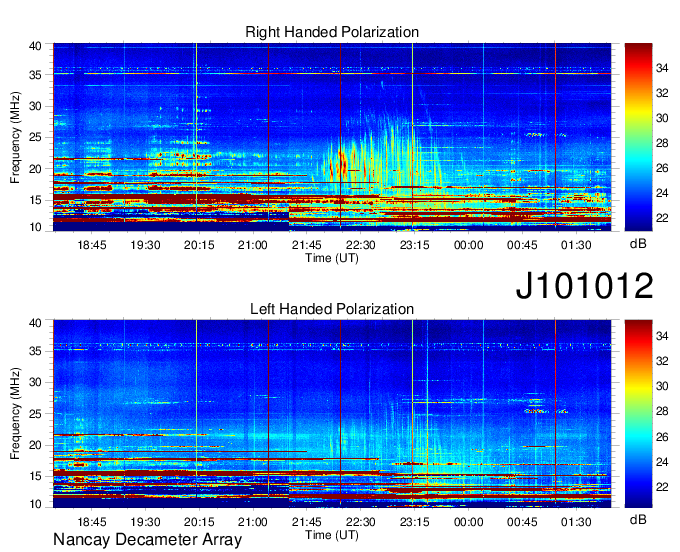Click the 15 MHz tick on Right Handed plot
The image size is (680, 552).
[x=35, y=200]
